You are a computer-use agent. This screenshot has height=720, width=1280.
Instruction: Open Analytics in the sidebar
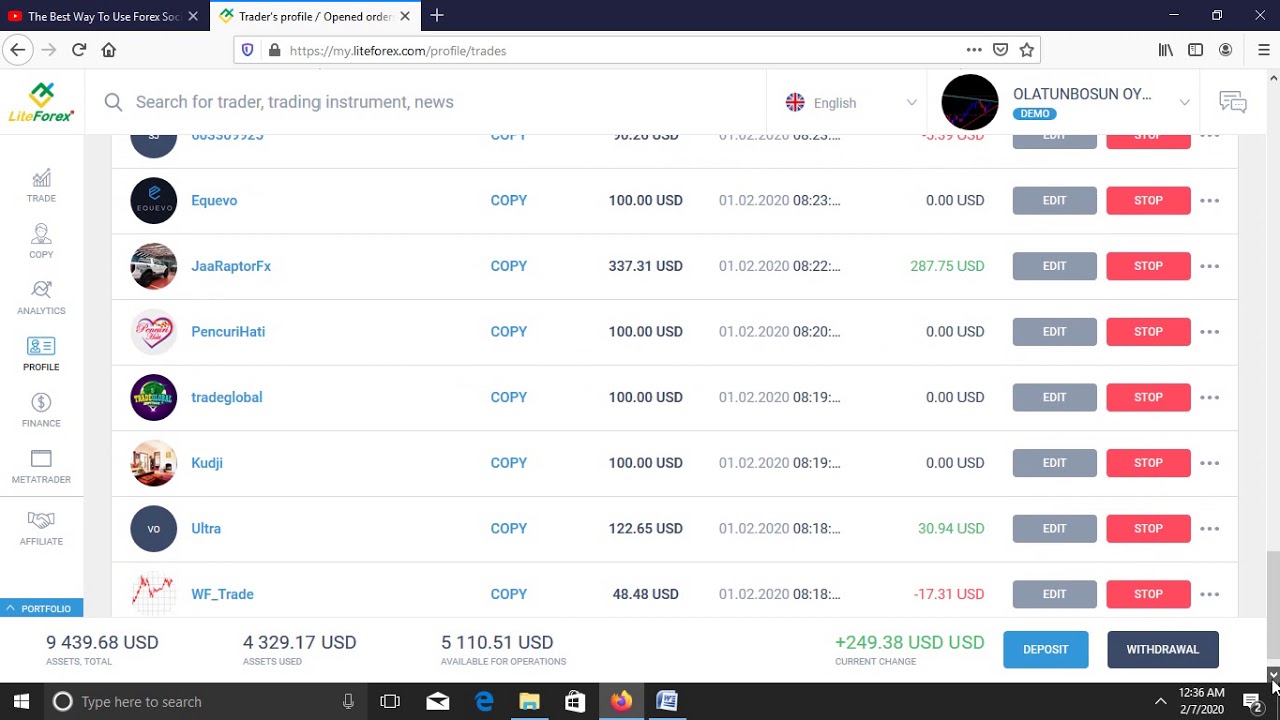(x=41, y=298)
